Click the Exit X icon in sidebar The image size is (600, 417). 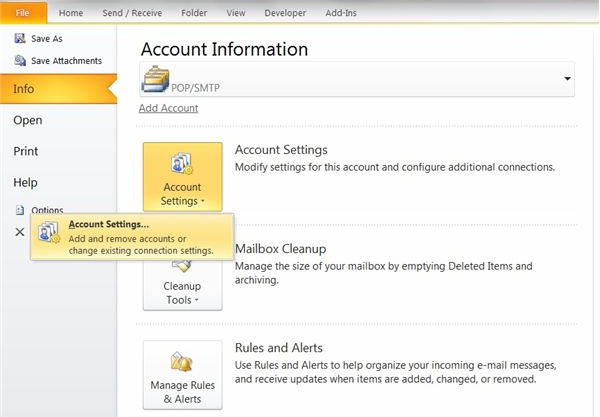20,232
